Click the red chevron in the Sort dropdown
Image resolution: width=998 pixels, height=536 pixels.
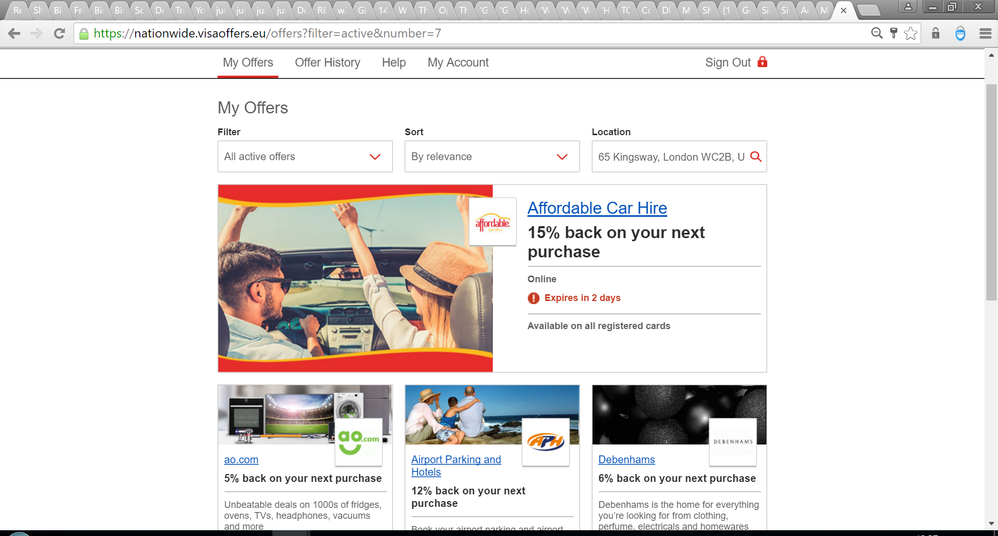click(562, 157)
